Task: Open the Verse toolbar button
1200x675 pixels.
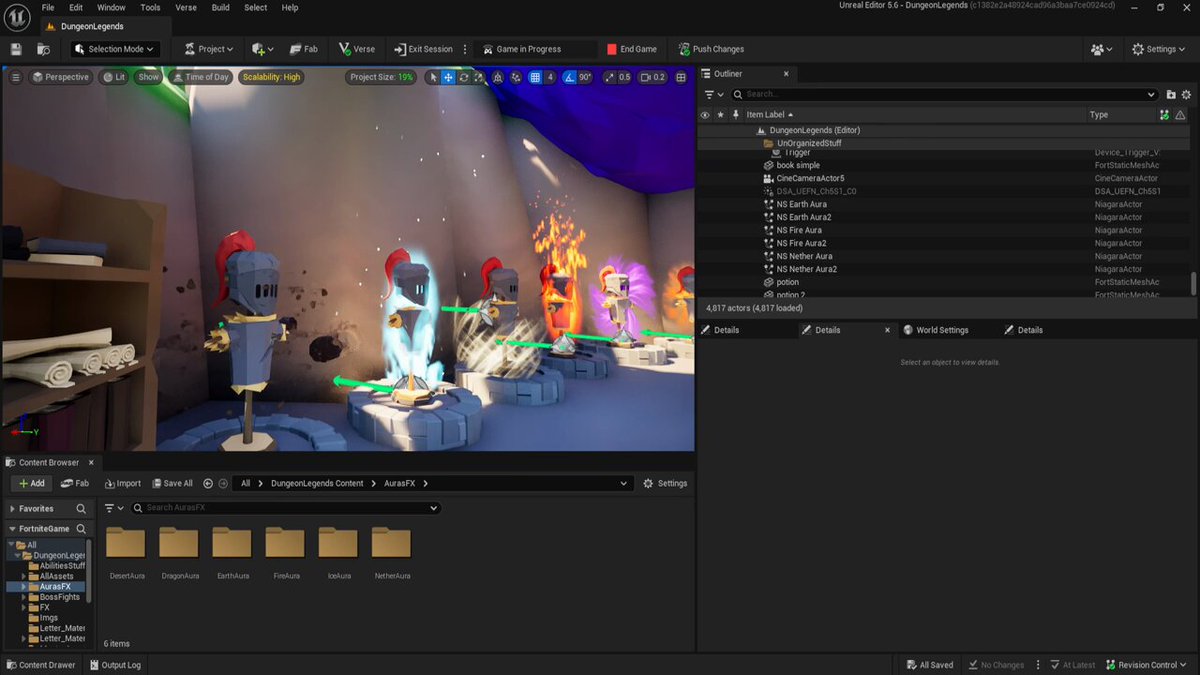Action: click(357, 49)
